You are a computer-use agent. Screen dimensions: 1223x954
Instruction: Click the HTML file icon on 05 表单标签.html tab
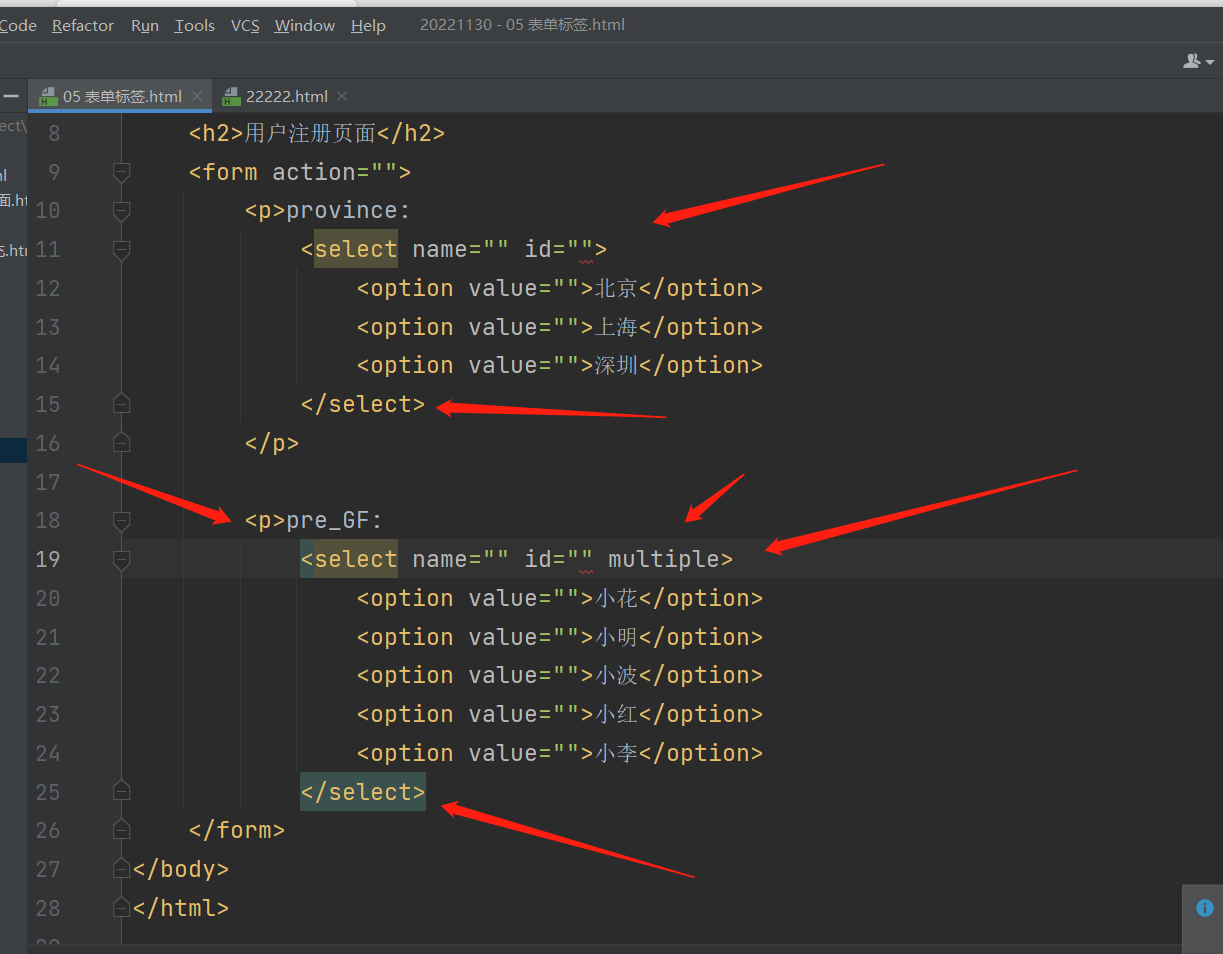(47, 96)
